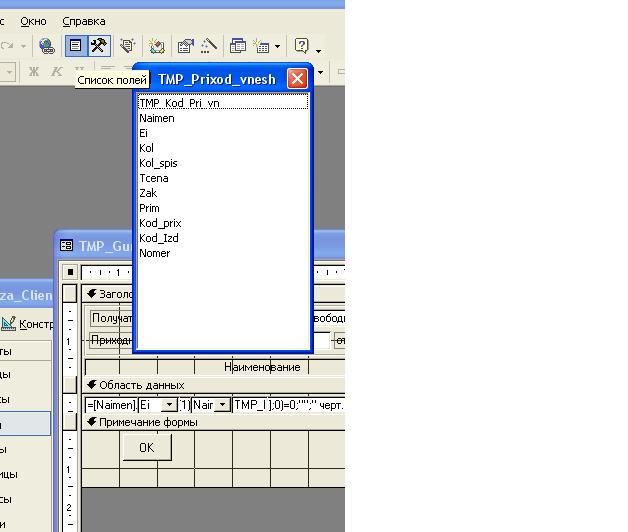Select the Приходн label in the form header
This screenshot has height=532, width=628.
tap(112, 340)
